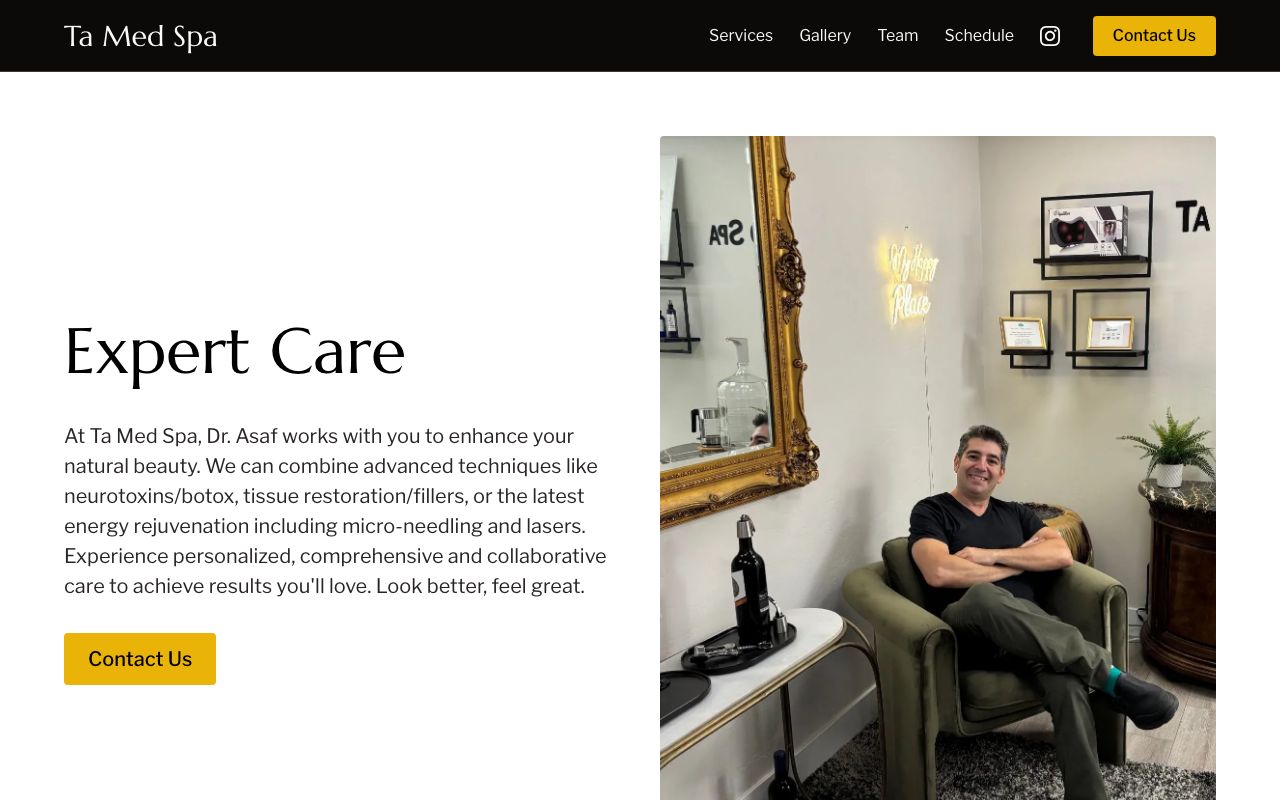Viewport: 1280px width, 800px height.
Task: Go to the Gallery section
Action: 825,36
